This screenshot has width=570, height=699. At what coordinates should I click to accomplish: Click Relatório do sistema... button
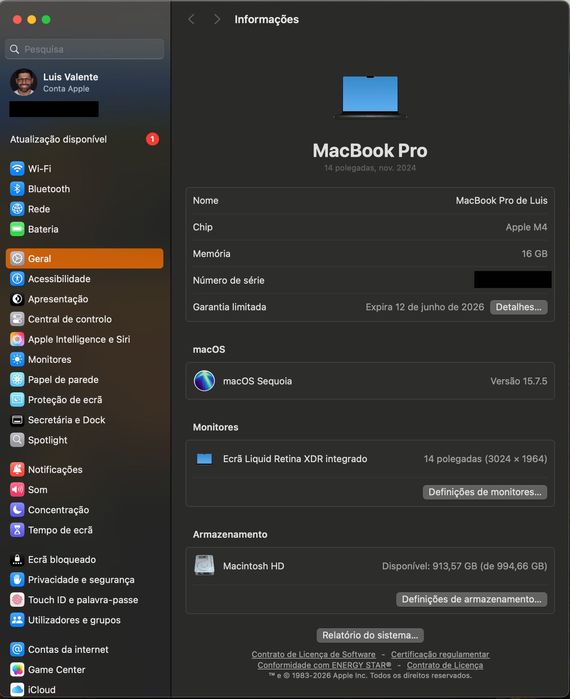pos(370,635)
